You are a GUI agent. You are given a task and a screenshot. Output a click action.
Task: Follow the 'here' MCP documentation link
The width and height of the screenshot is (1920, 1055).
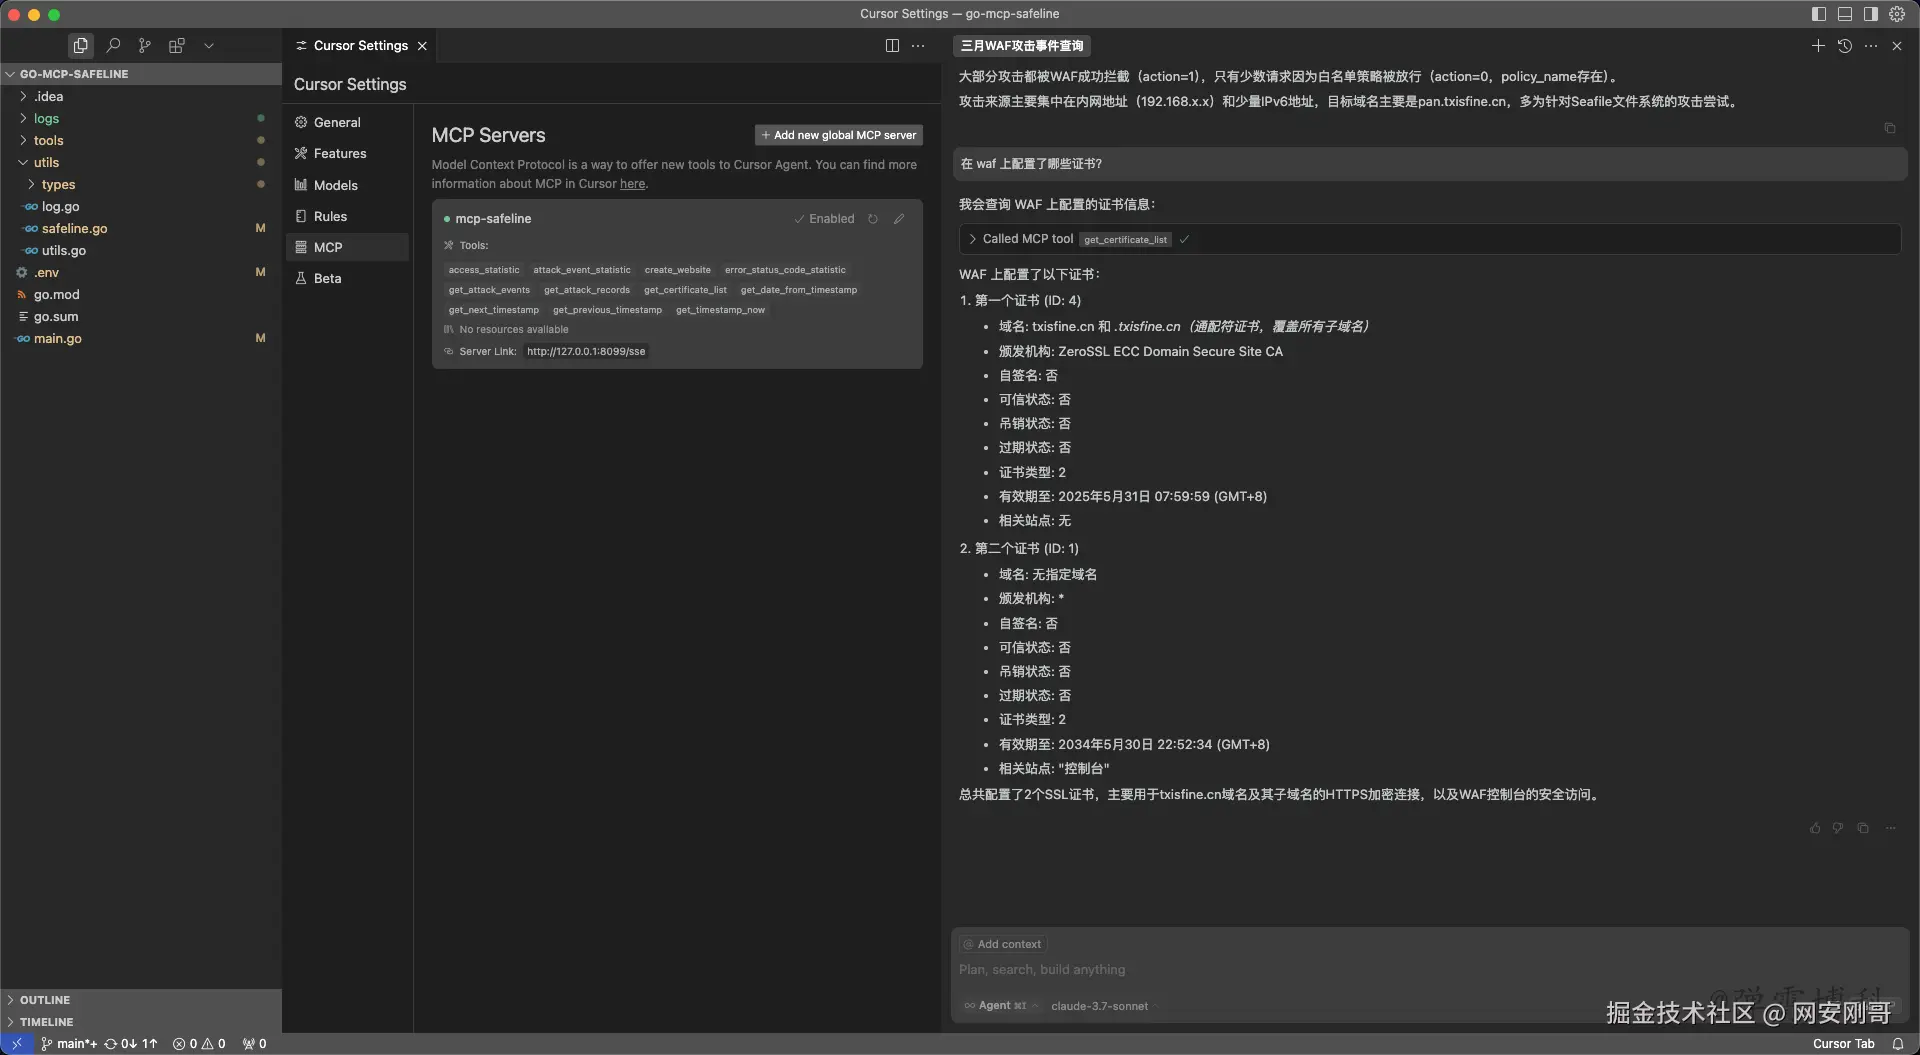tap(632, 184)
